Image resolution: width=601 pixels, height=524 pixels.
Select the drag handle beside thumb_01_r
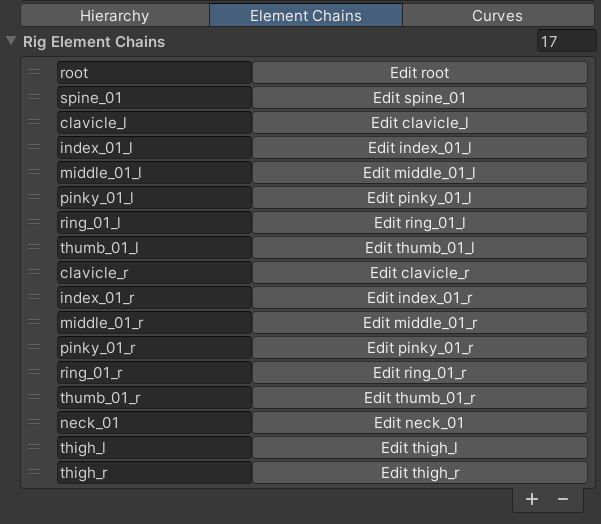tap(34, 398)
